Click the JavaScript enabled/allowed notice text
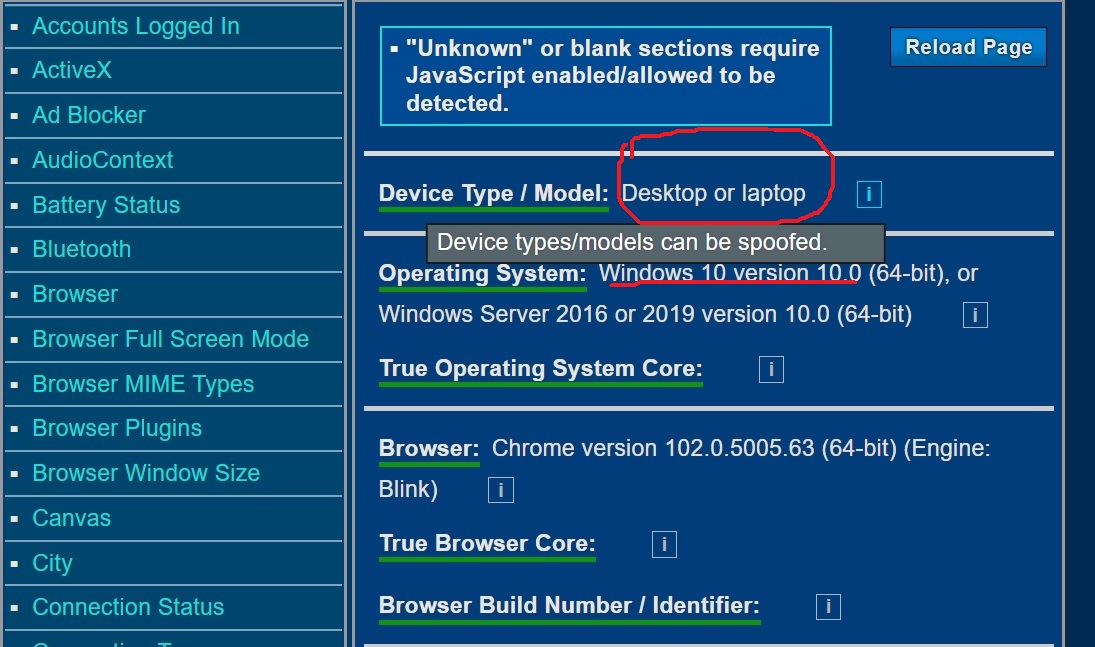Viewport: 1095px width, 647px height. 612,75
